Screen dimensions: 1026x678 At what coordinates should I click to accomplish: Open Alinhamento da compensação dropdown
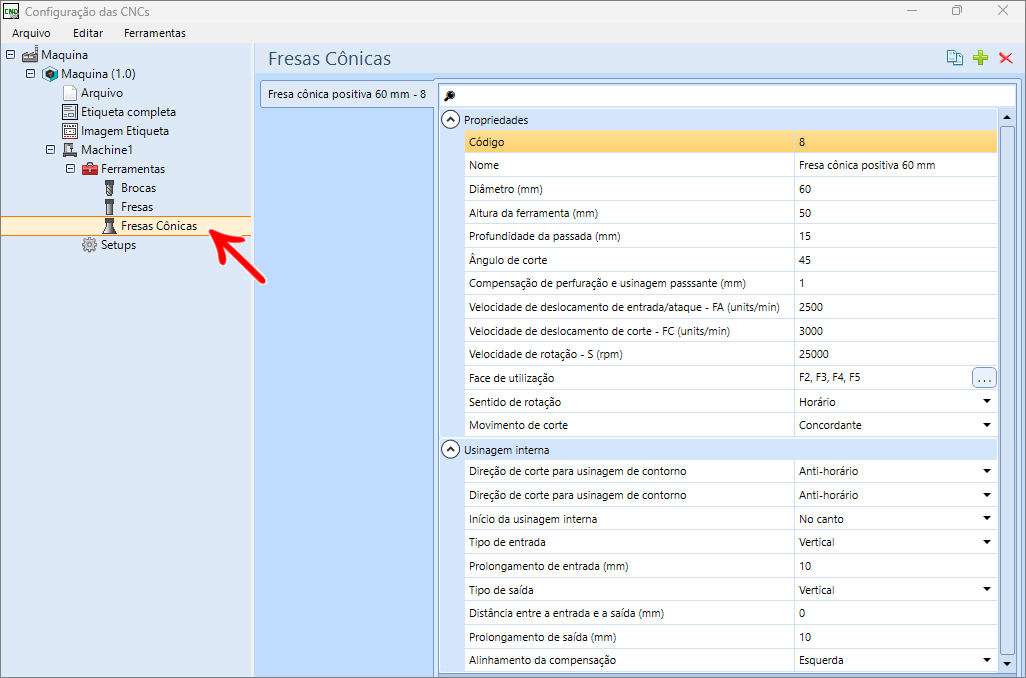(987, 660)
